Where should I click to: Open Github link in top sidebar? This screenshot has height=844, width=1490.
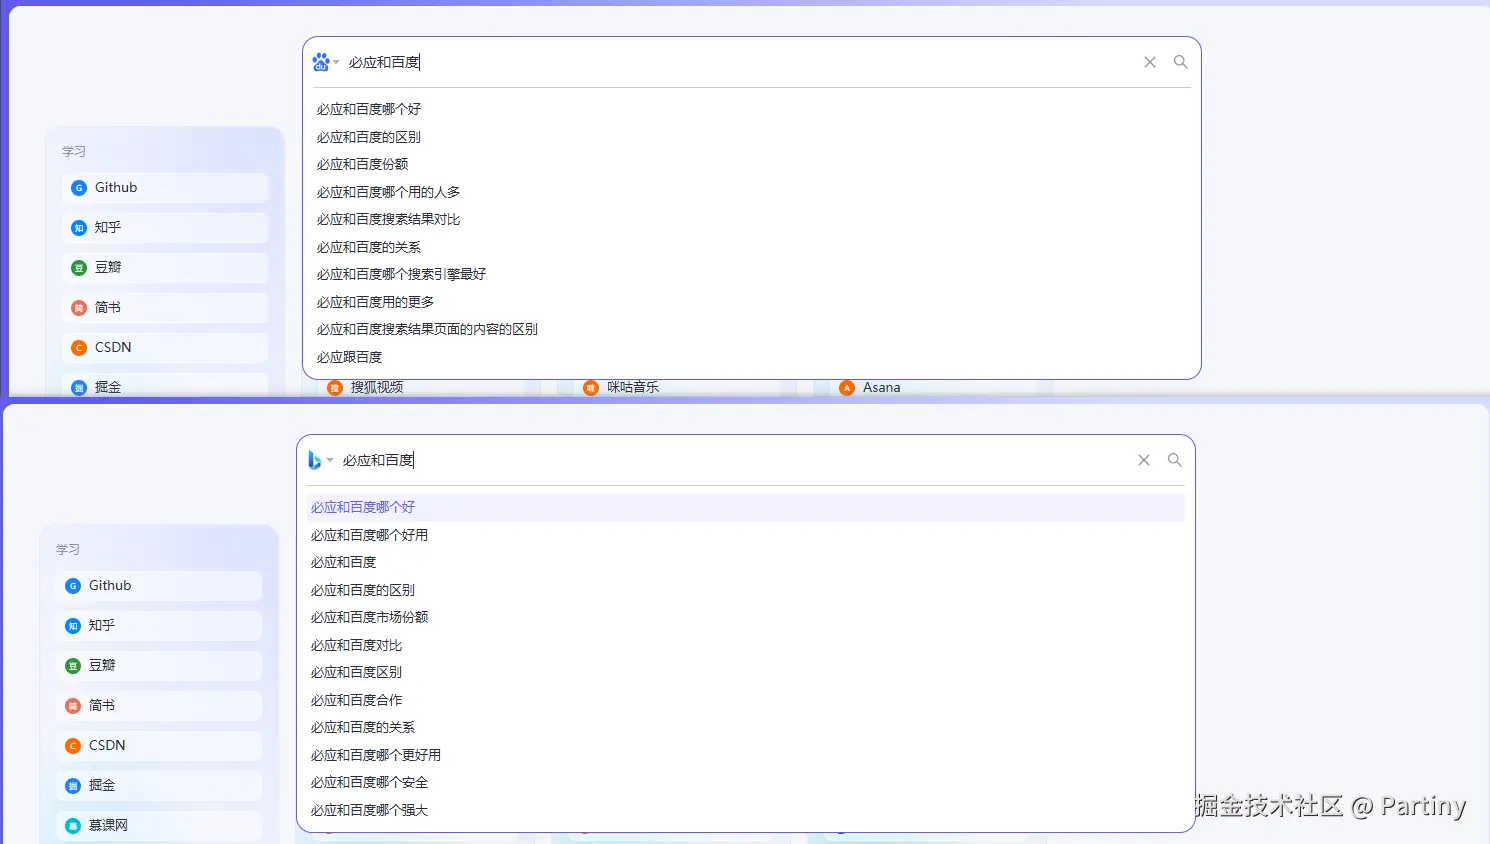[x=165, y=188]
